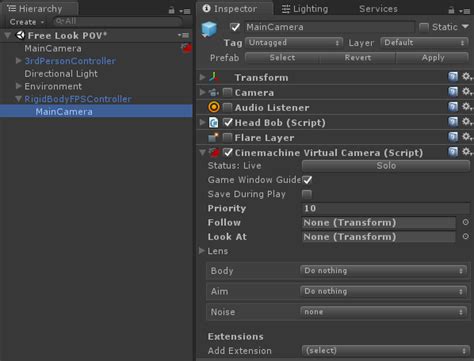Open Cinemachine Virtual Camera gear menu
Viewport: 474px width, 361px height.
point(467,152)
